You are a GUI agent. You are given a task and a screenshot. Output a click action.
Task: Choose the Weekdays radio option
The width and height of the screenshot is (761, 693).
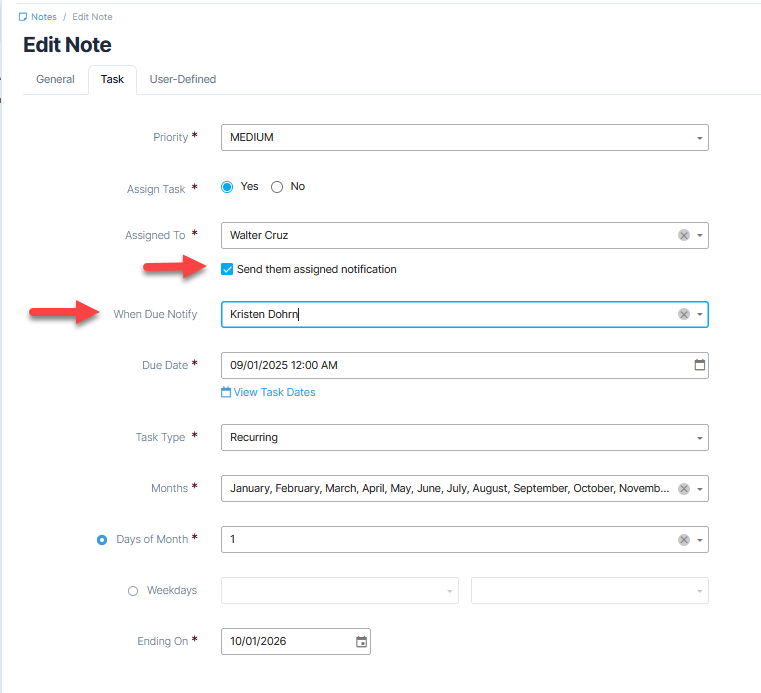click(133, 591)
